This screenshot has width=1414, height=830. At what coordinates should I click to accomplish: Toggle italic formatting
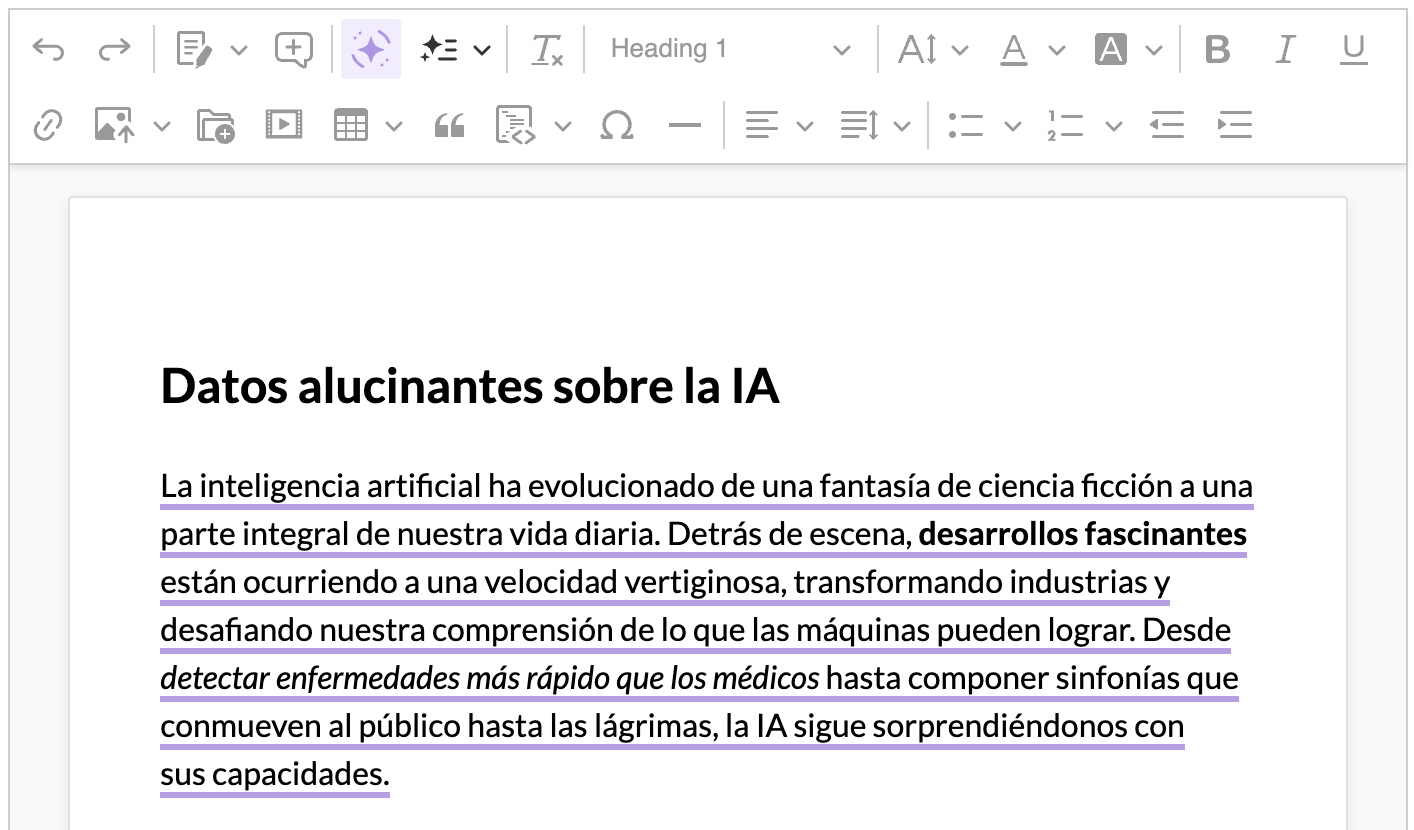[1285, 48]
